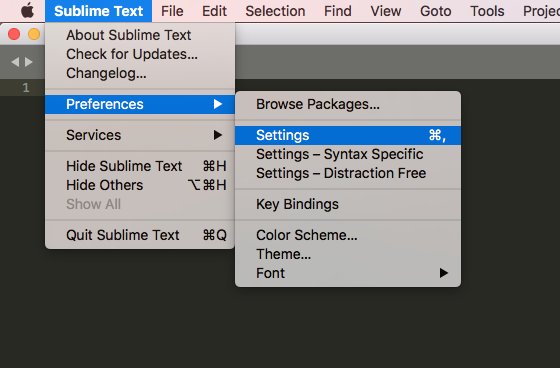Image resolution: width=560 pixels, height=368 pixels.
Task: Open the Goto menu
Action: [435, 11]
